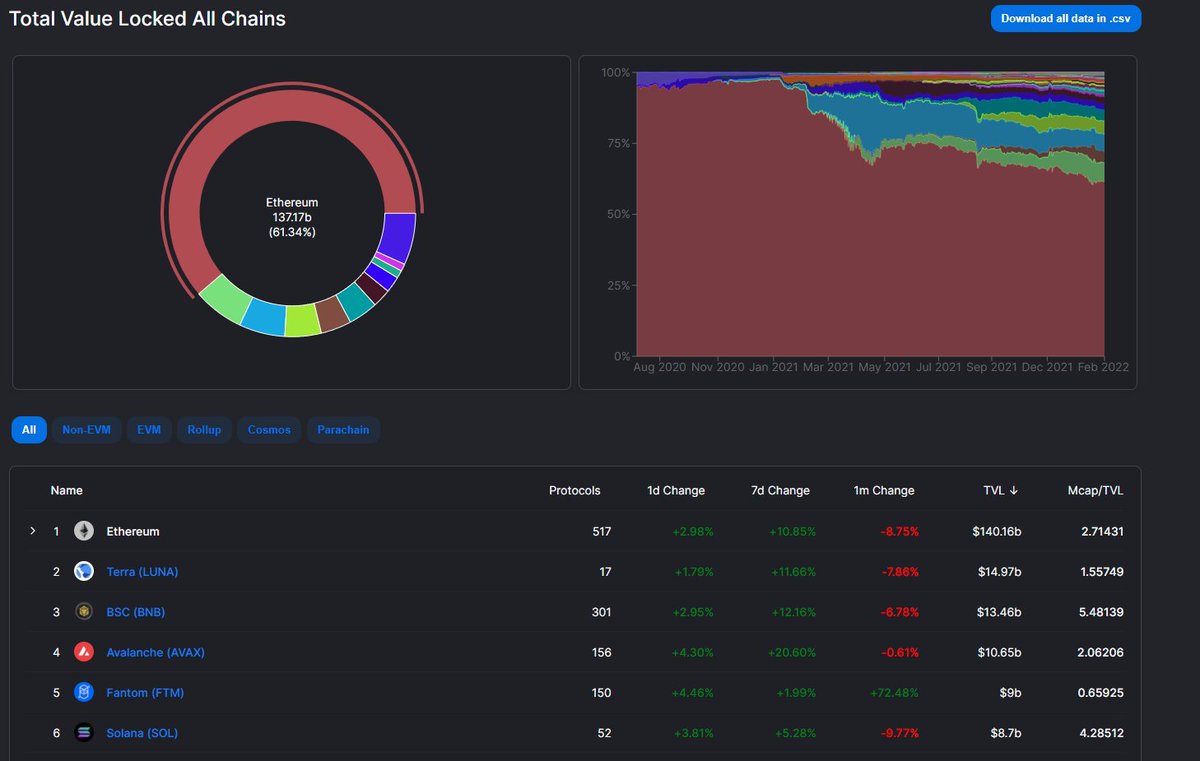This screenshot has width=1200, height=761.
Task: Click the brown donut segment
Action: click(x=332, y=314)
